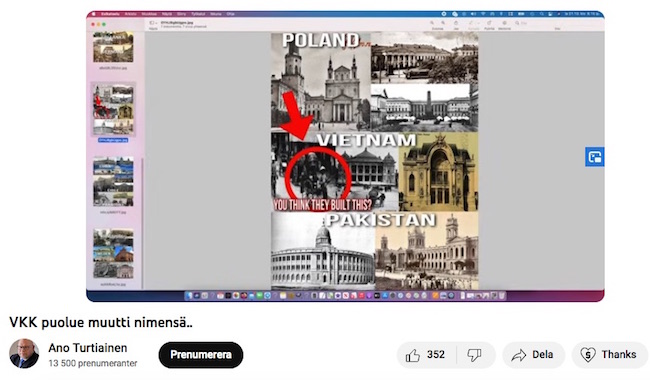The height and width of the screenshot is (380, 650).
Task: Select the third sidebar thumbnail with blue skies
Action: (113, 182)
